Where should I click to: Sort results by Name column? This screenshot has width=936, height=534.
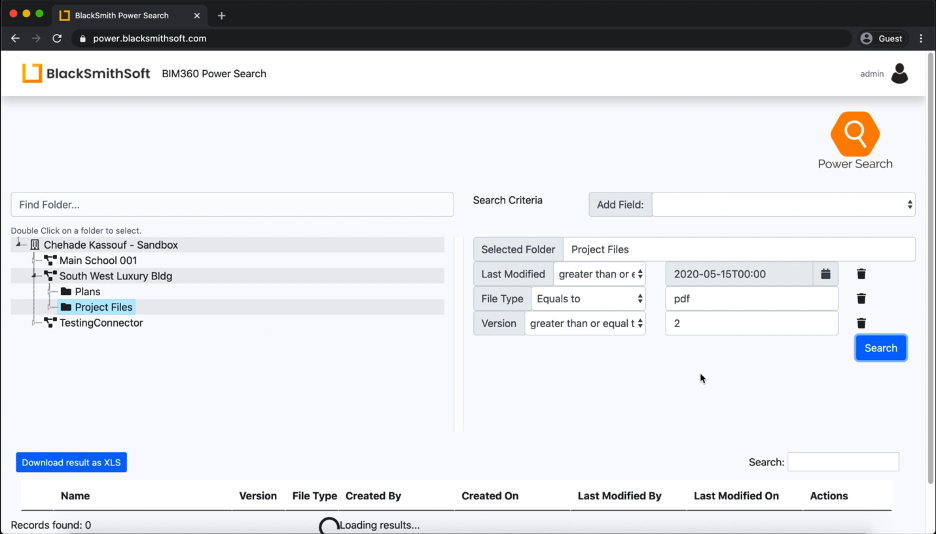75,496
